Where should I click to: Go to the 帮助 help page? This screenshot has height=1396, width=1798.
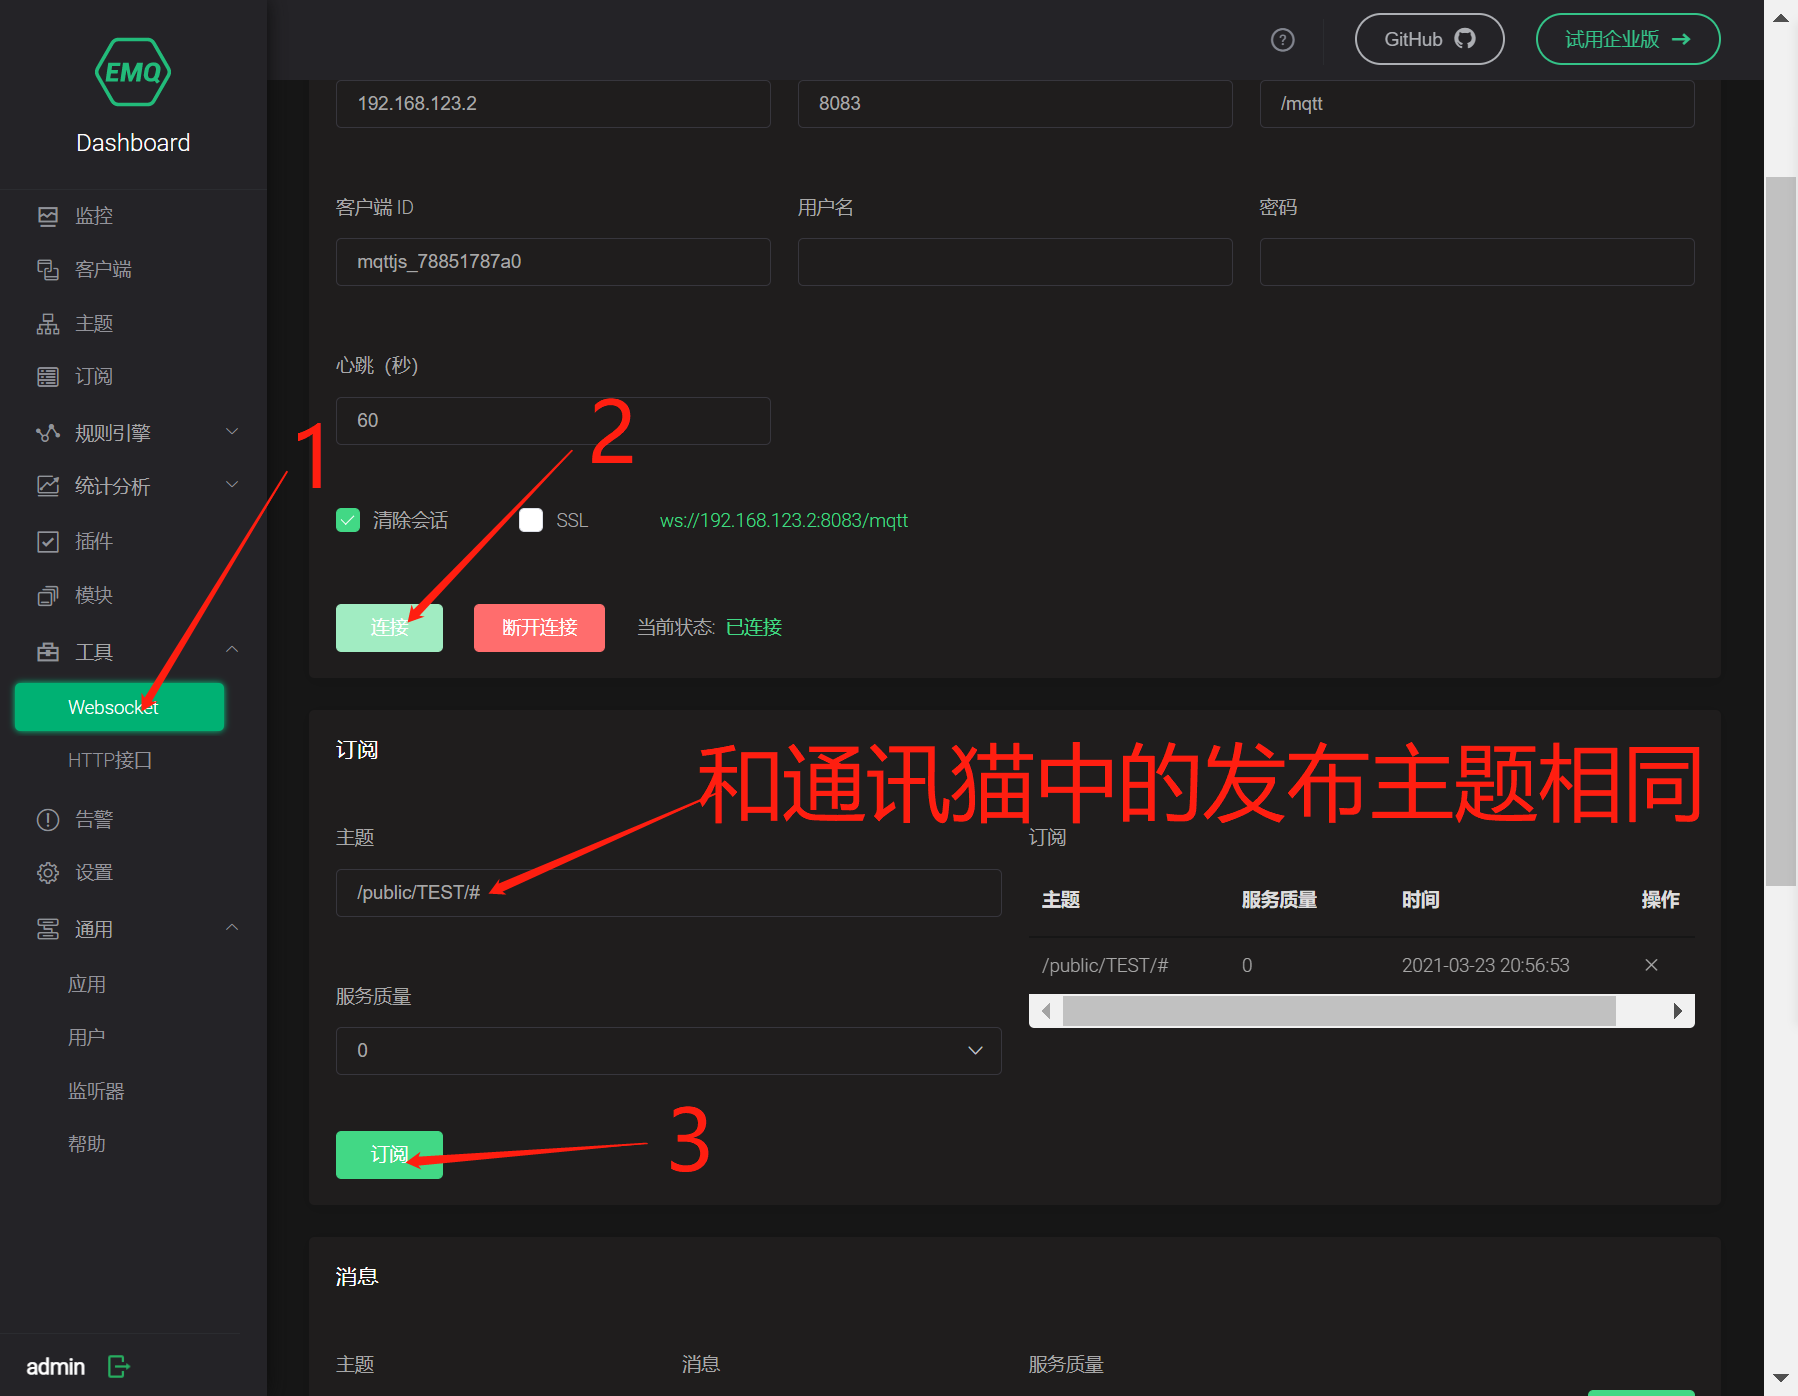click(87, 1144)
